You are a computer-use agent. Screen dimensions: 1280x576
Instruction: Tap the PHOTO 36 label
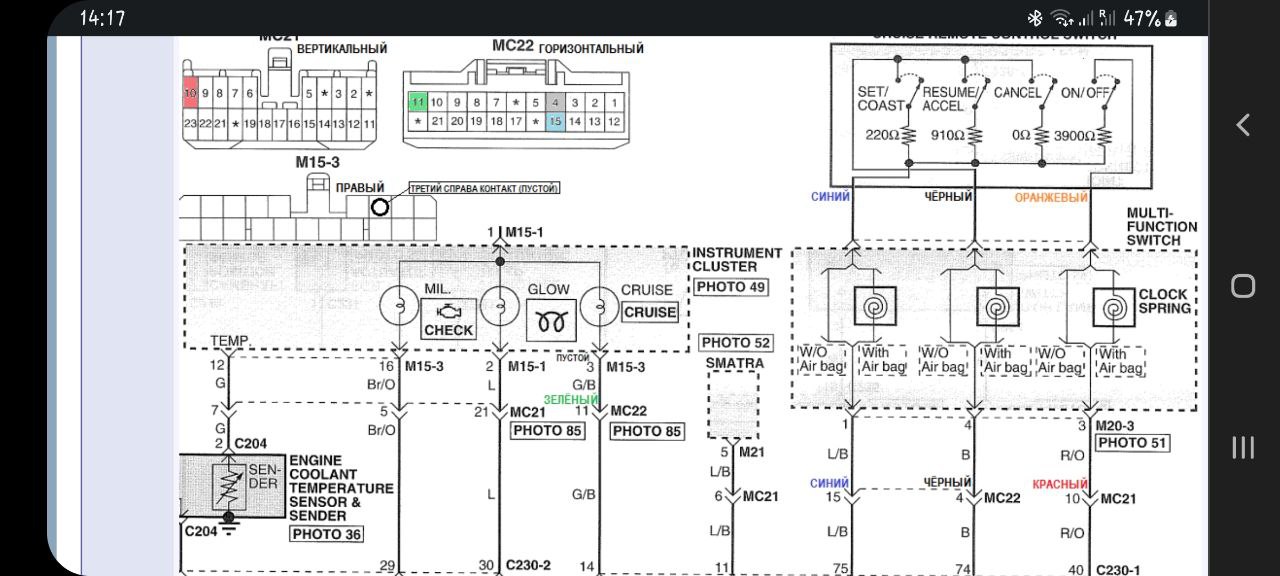click(x=326, y=534)
